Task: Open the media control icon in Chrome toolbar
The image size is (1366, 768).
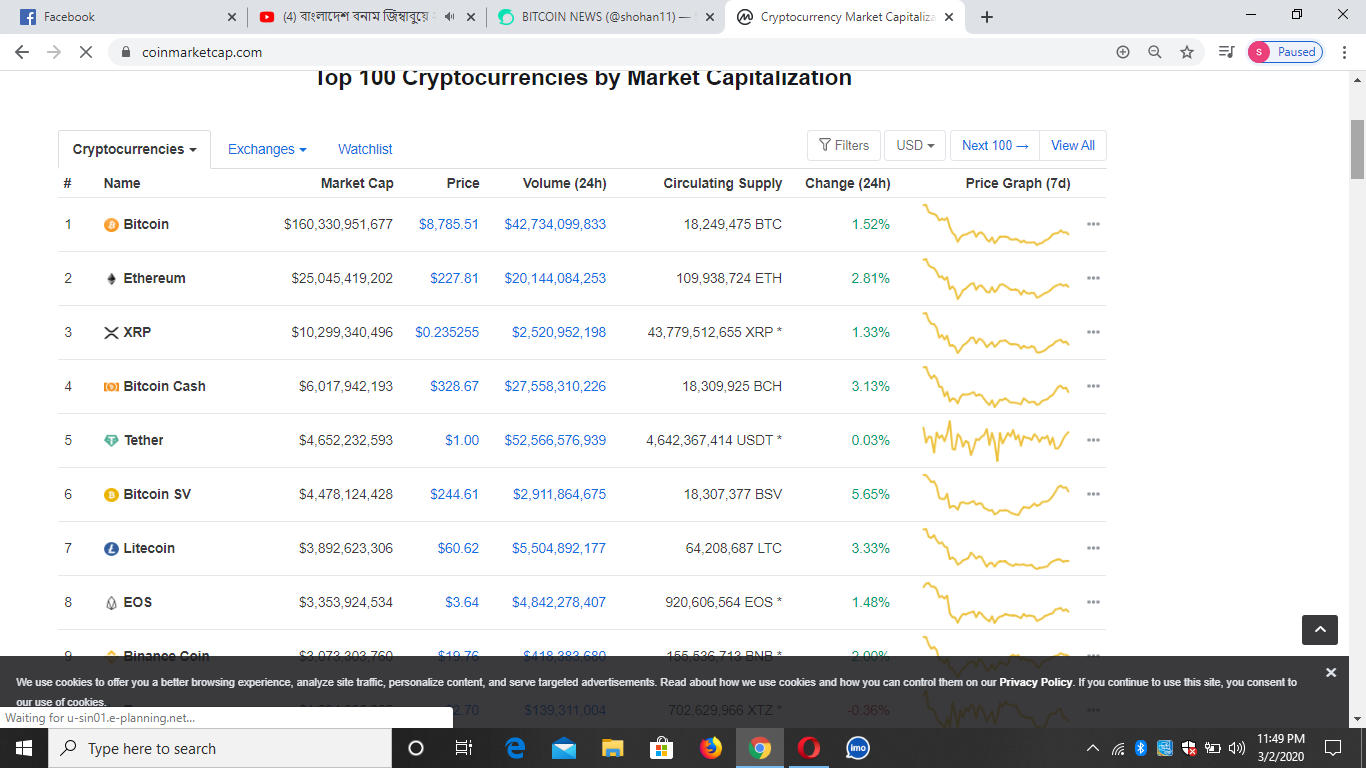Action: click(1226, 52)
